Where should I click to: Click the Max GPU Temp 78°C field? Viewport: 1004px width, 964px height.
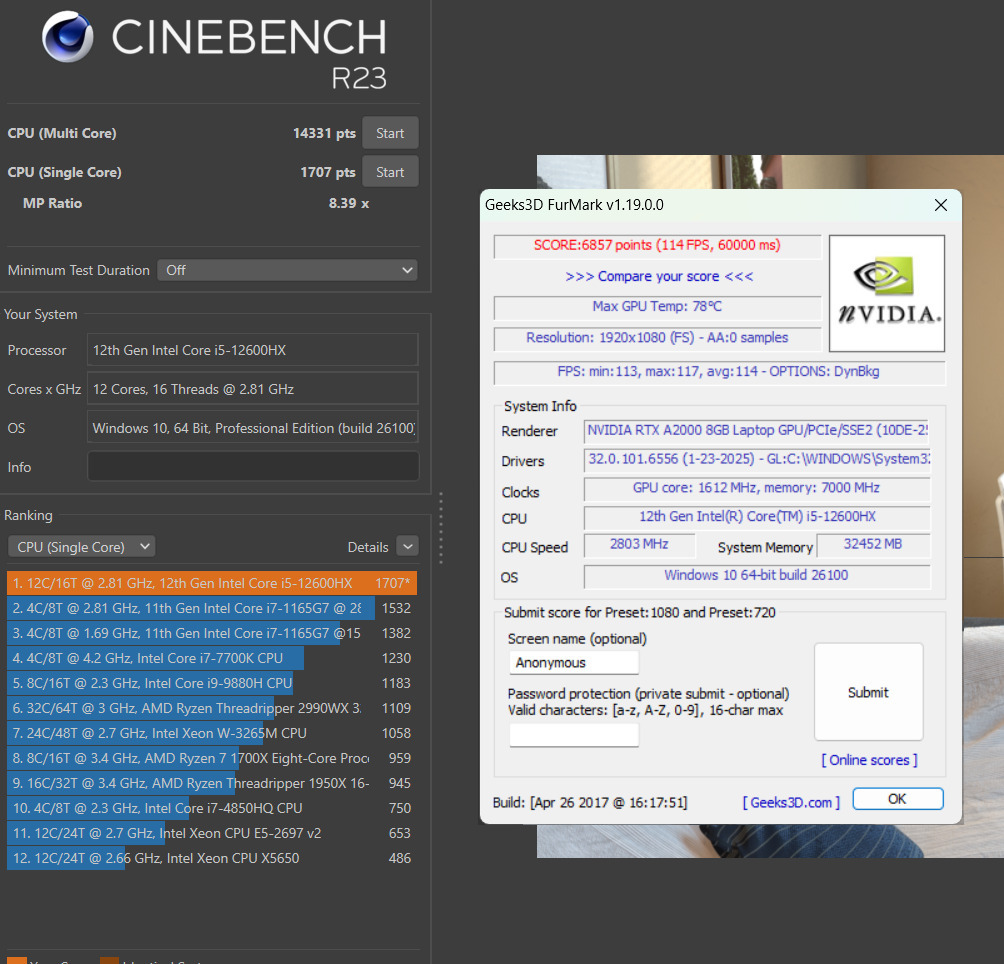coord(658,307)
